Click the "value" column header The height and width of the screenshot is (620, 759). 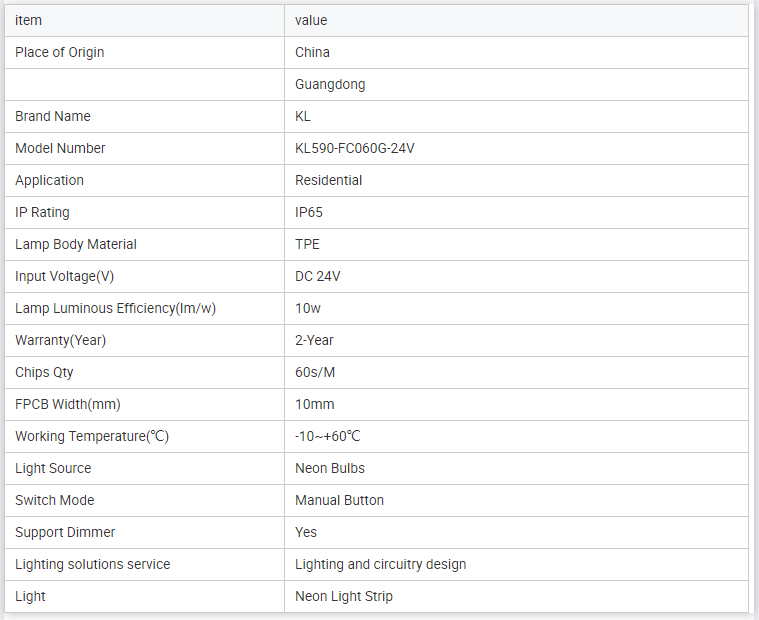click(x=311, y=20)
